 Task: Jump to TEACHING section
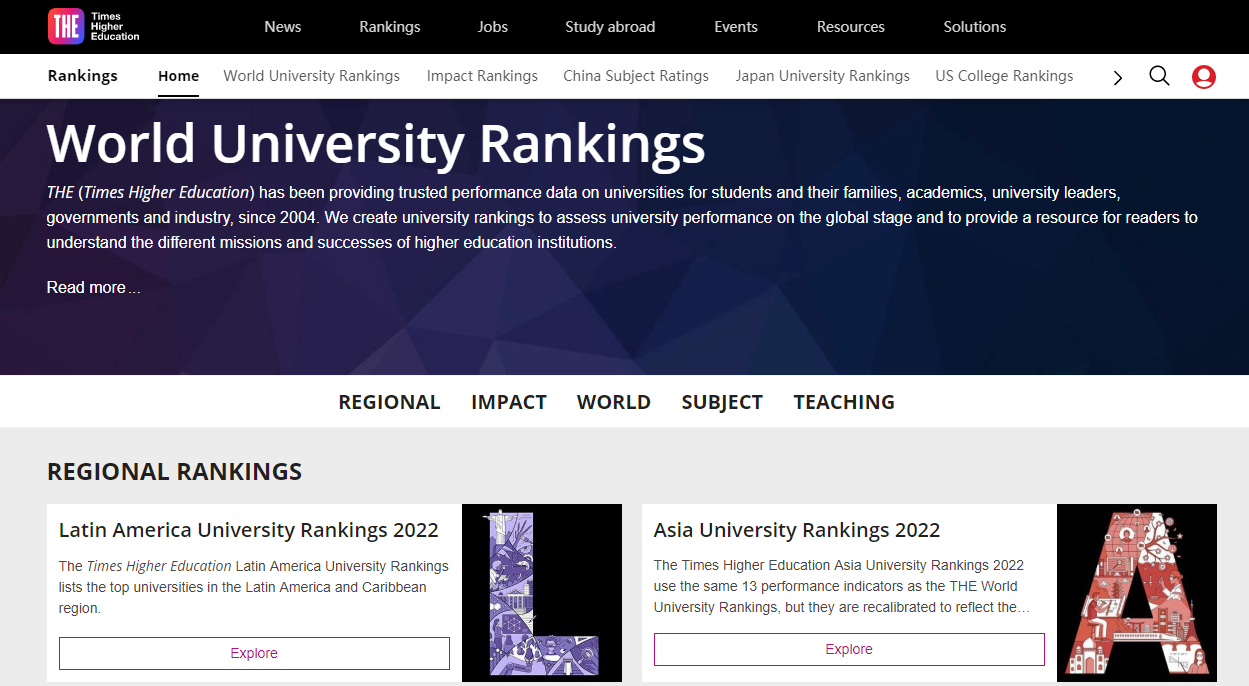pos(844,402)
